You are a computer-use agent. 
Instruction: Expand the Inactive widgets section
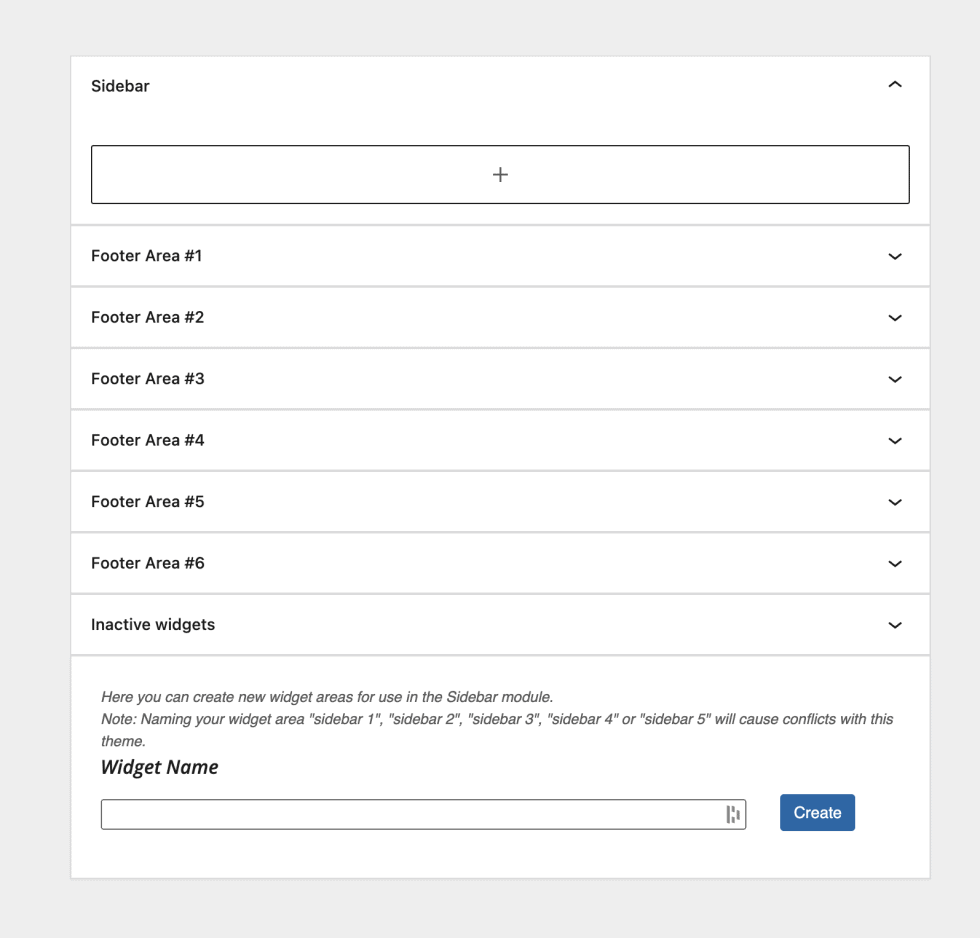point(895,624)
